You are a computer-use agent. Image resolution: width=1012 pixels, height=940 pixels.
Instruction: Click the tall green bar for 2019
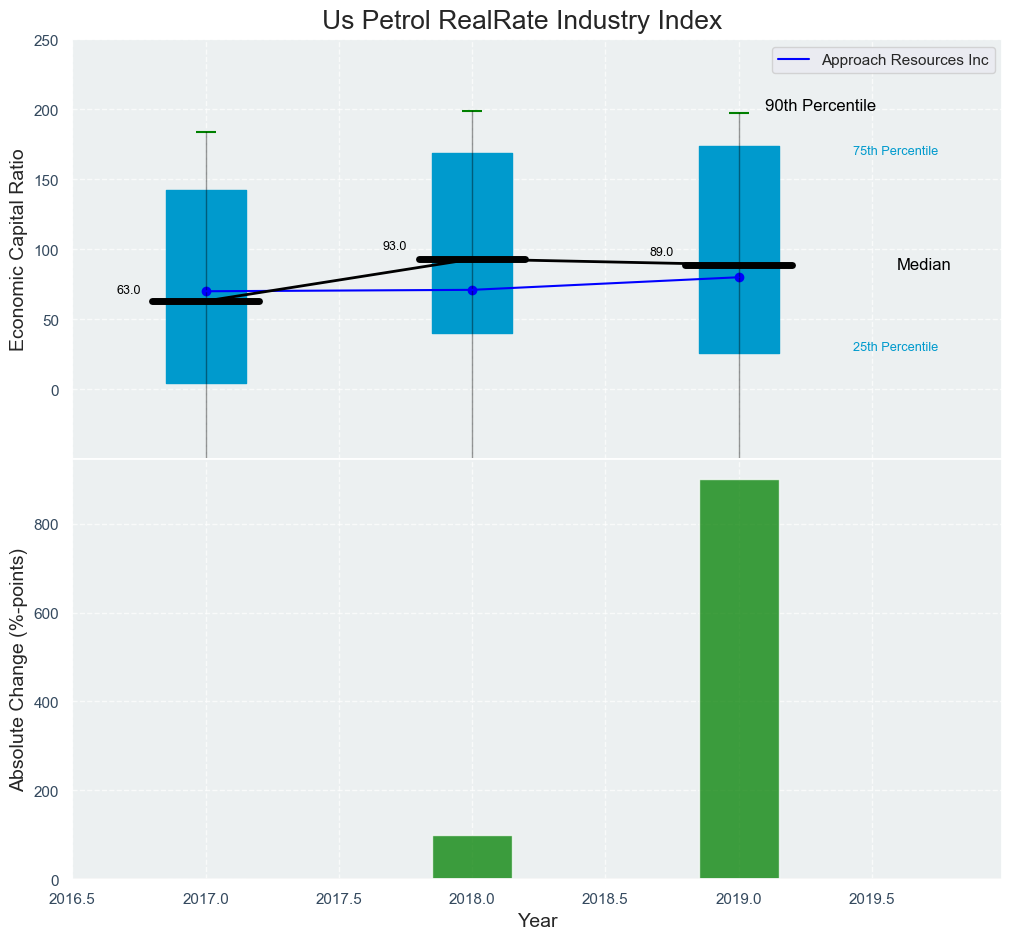point(739,680)
